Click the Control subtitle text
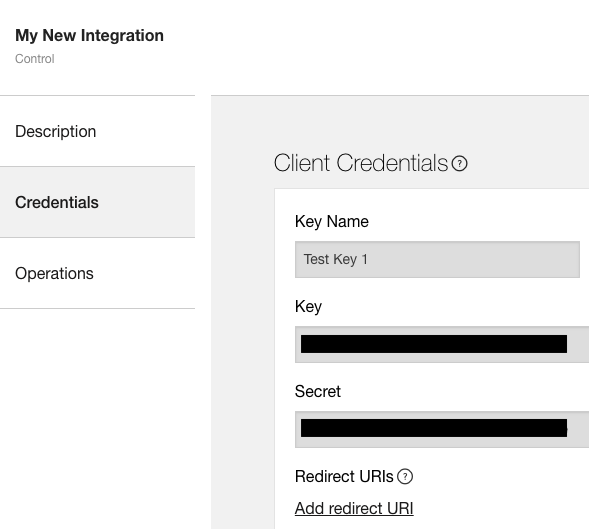This screenshot has width=589, height=529. (x=35, y=59)
